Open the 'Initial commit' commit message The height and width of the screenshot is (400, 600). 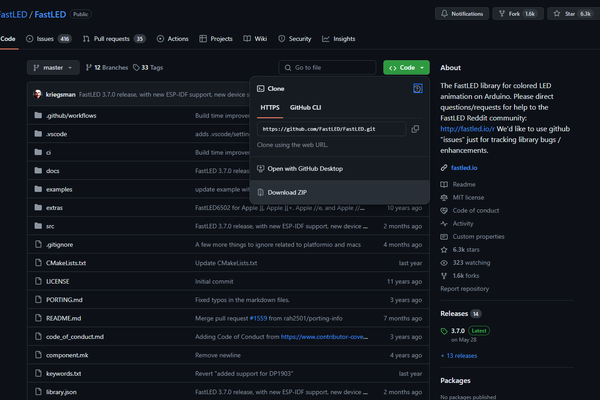tap(214, 281)
